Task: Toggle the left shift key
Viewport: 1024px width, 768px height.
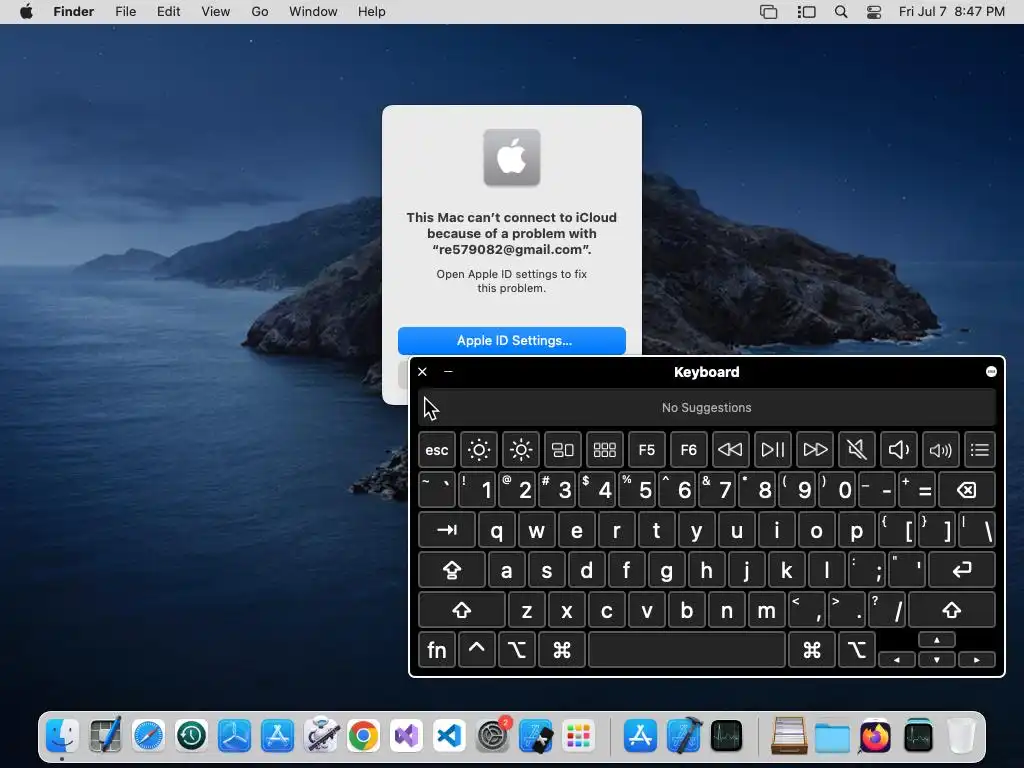Action: pos(462,610)
